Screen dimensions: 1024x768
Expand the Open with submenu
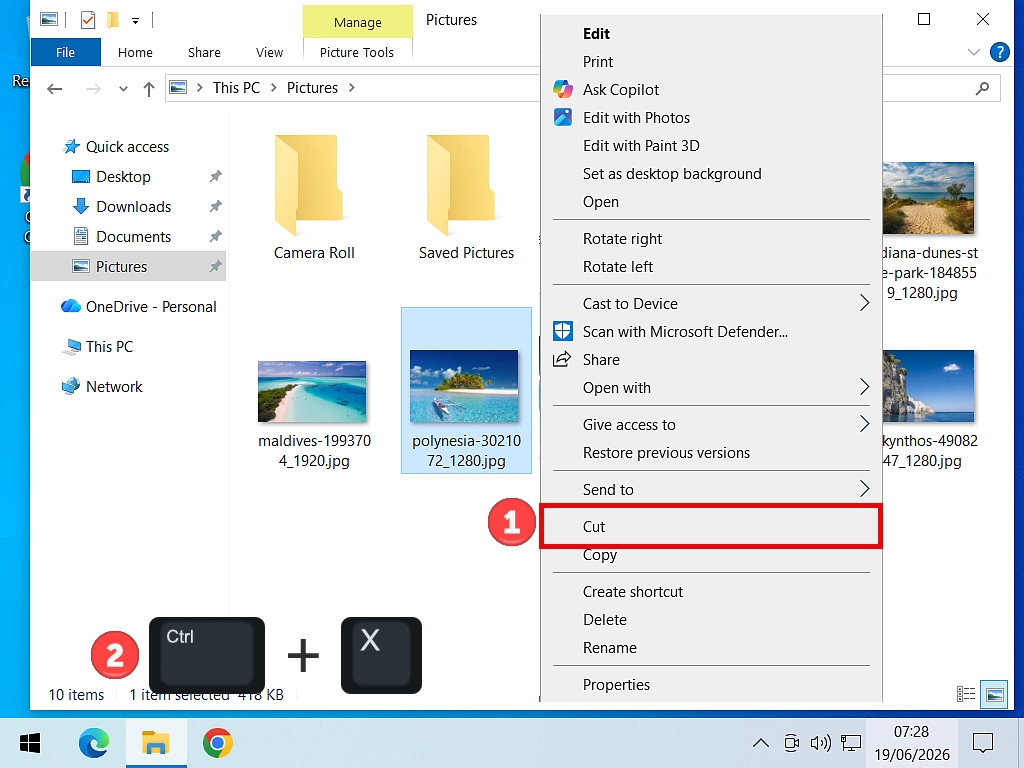coord(864,387)
